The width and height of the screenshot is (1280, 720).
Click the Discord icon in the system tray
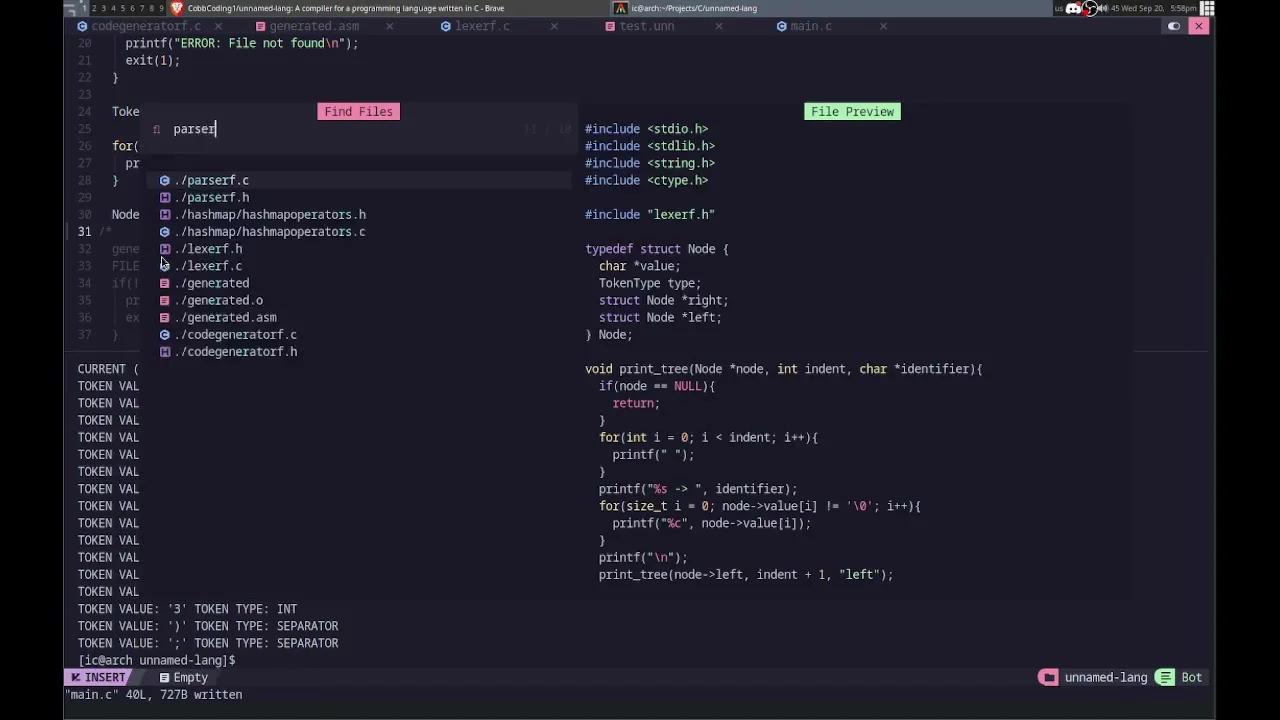(x=1073, y=8)
